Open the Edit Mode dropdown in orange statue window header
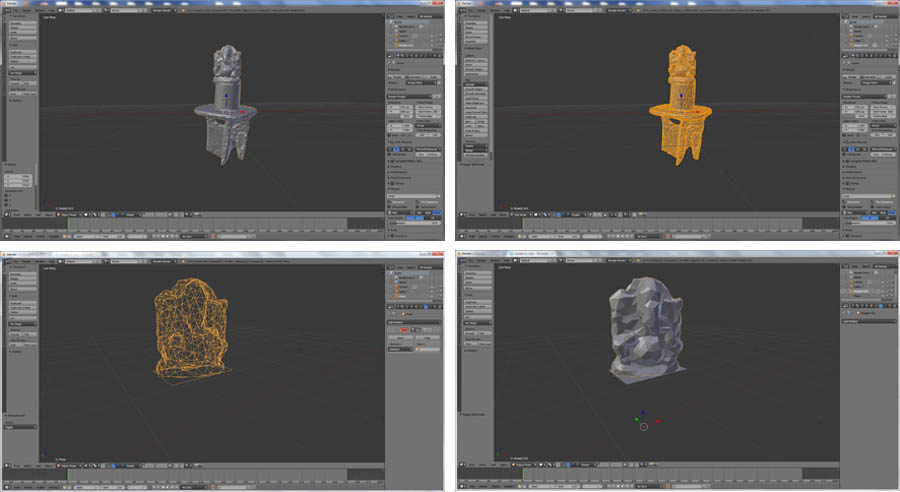Viewport: 900px width, 492px height. 519,215
